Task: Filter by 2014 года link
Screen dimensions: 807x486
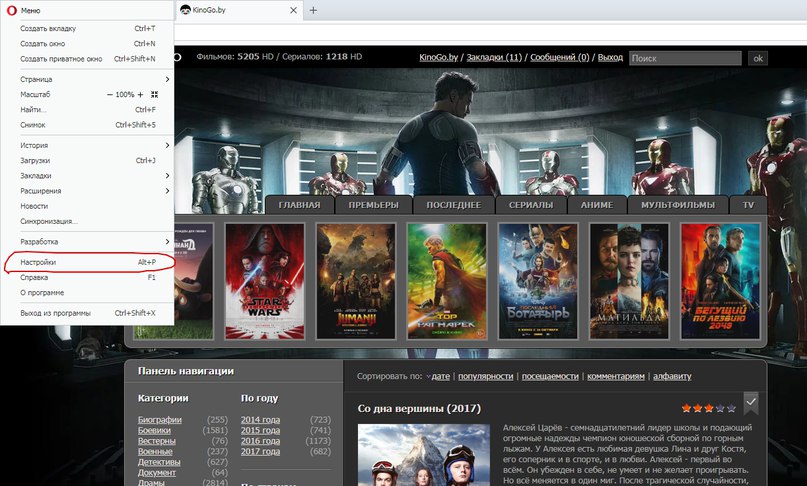Action: click(260, 420)
